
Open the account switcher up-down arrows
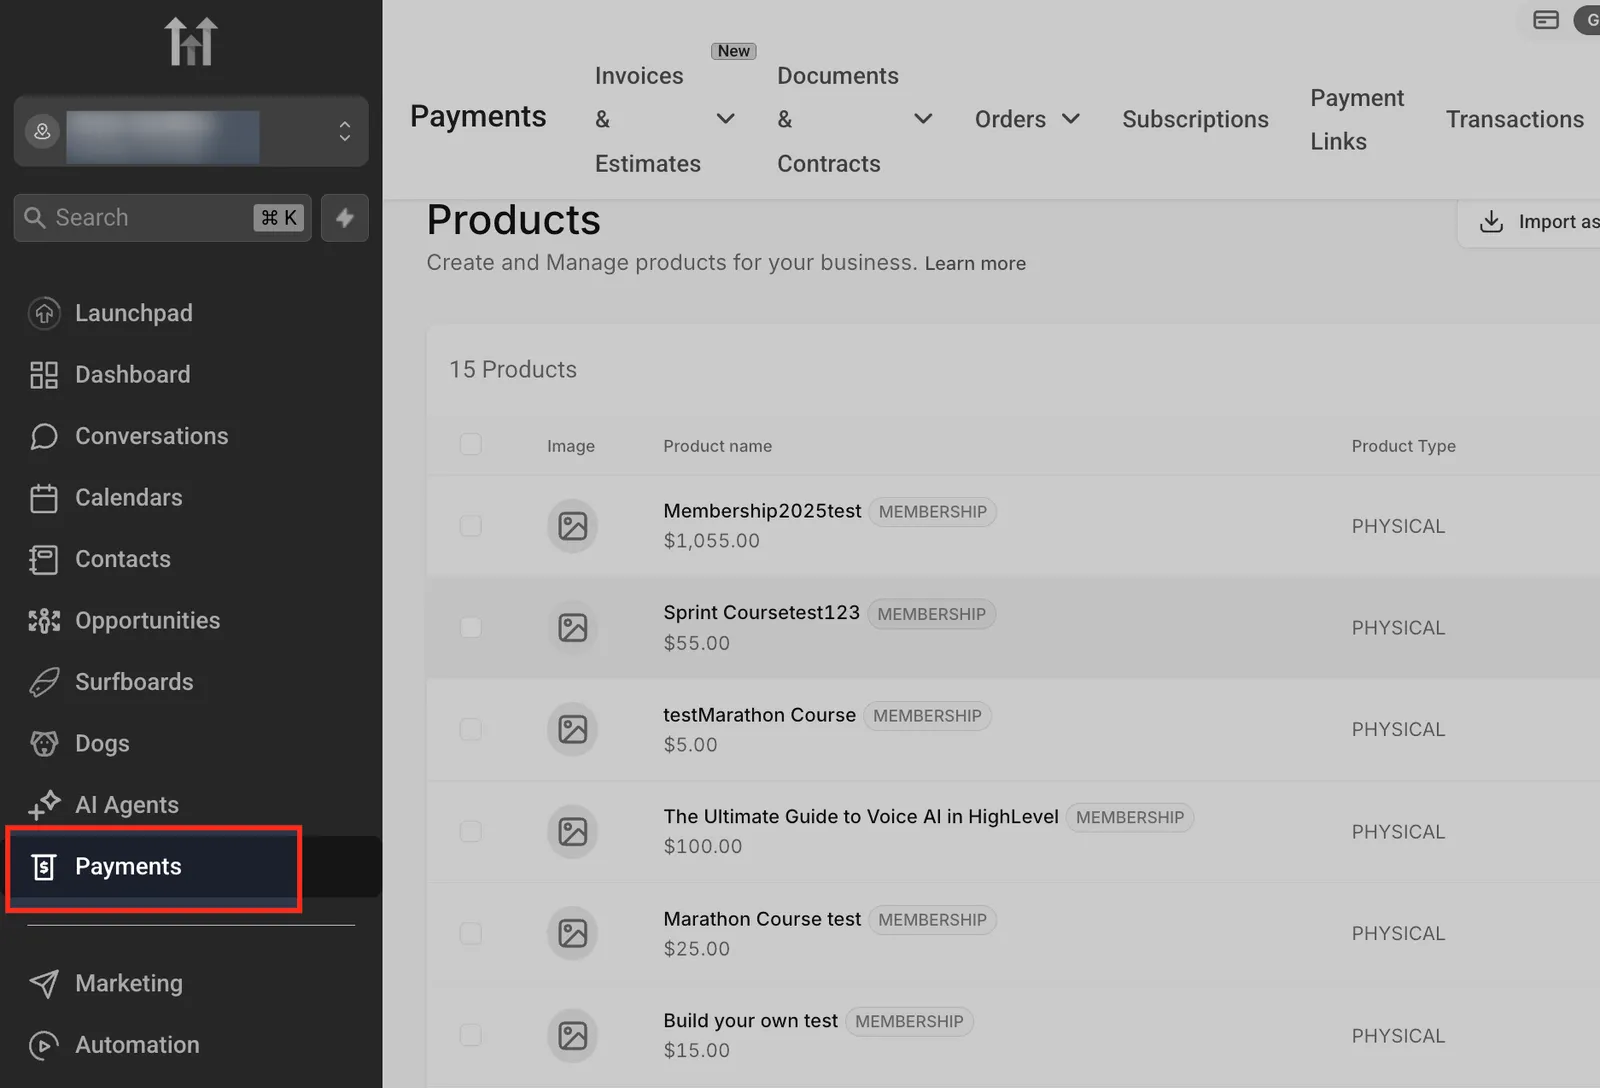tap(344, 131)
